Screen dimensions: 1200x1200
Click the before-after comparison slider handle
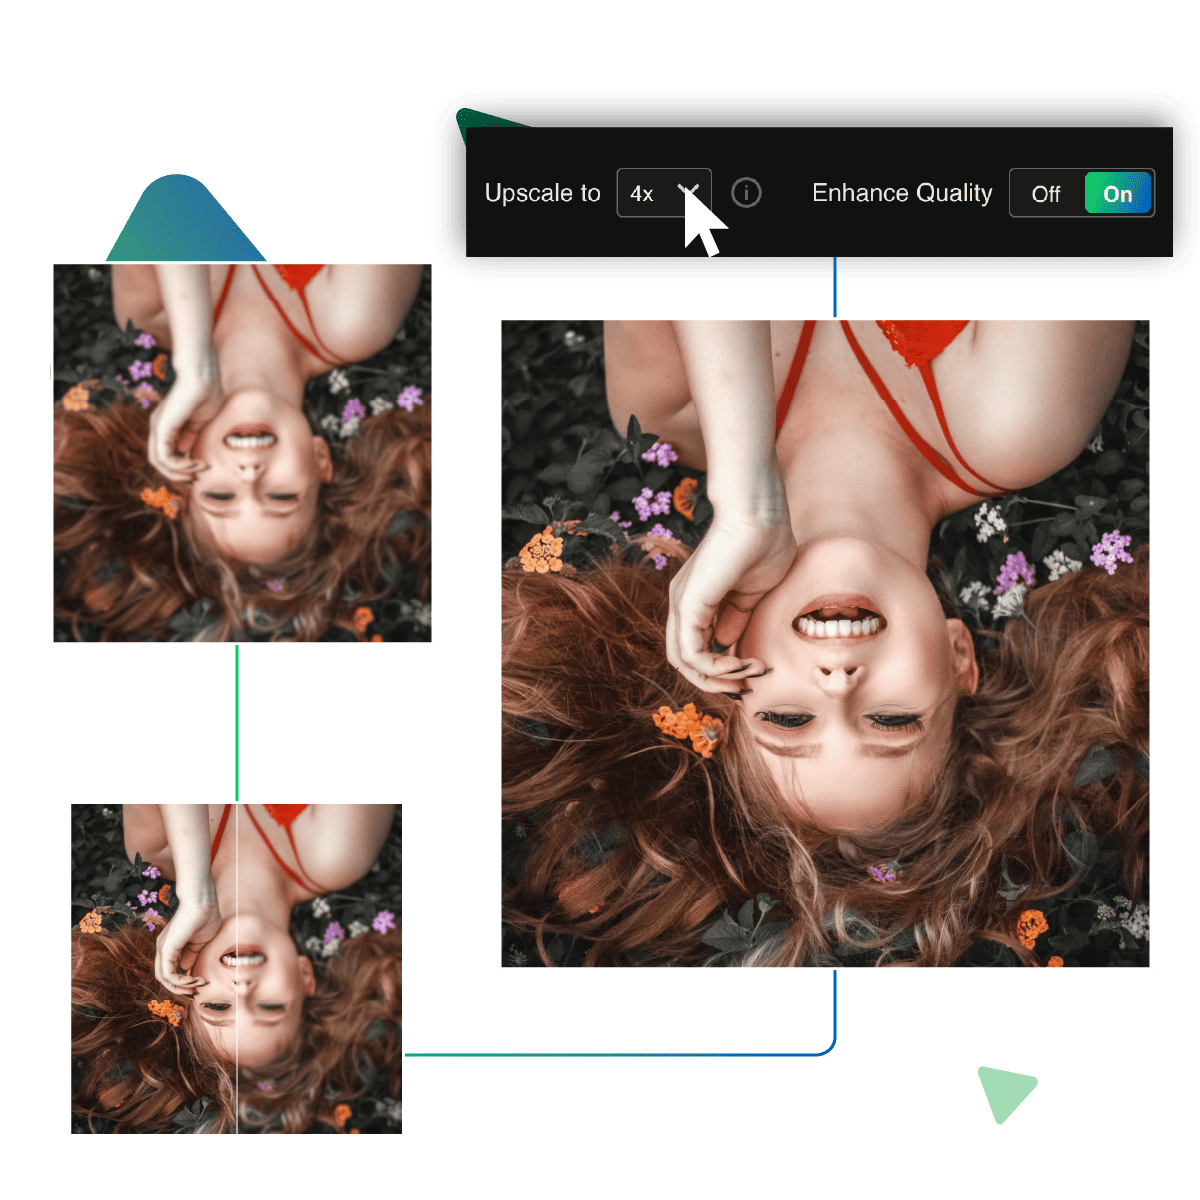click(236, 968)
